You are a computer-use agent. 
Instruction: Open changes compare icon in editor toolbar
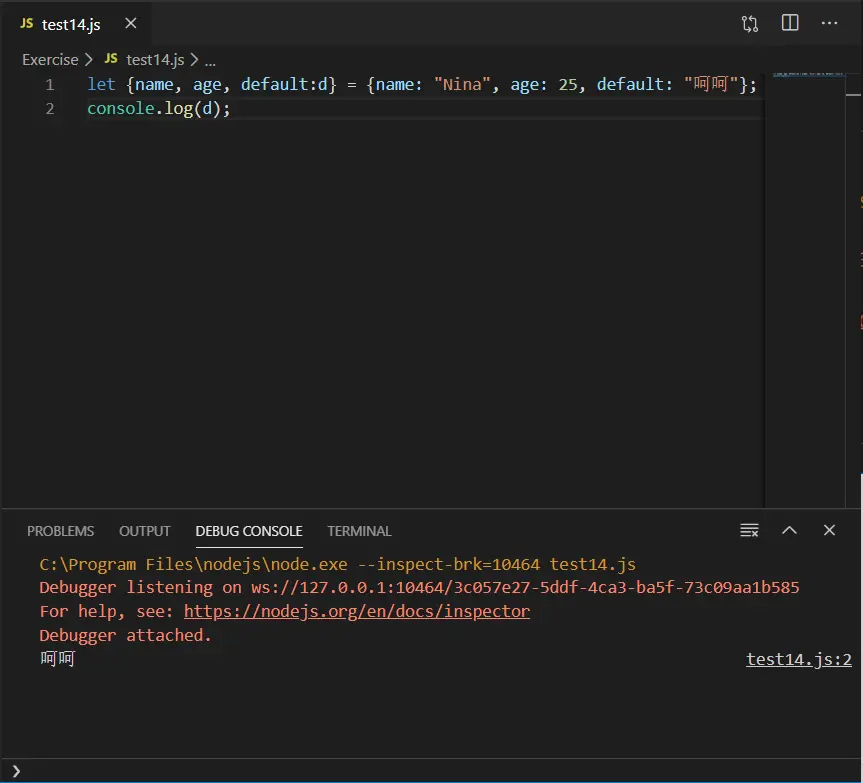coord(750,24)
